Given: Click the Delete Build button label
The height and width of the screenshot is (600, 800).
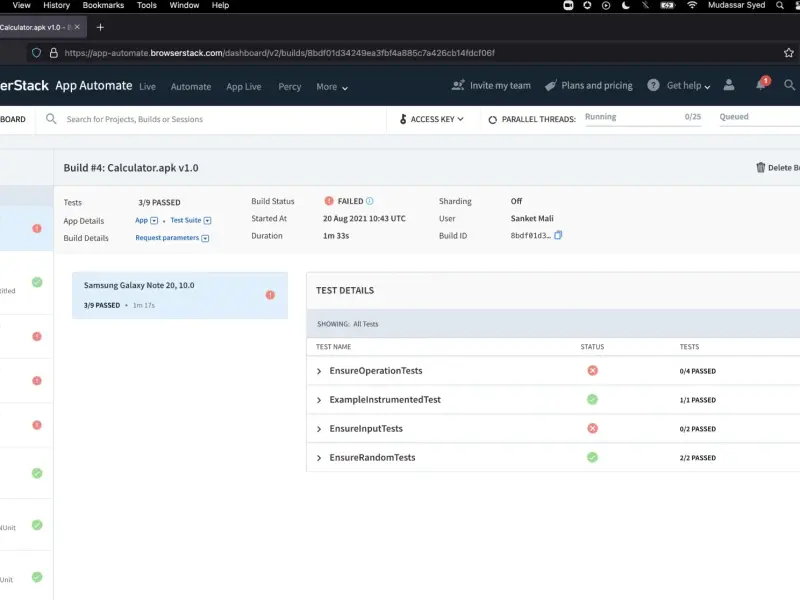Looking at the screenshot, I should tap(784, 167).
